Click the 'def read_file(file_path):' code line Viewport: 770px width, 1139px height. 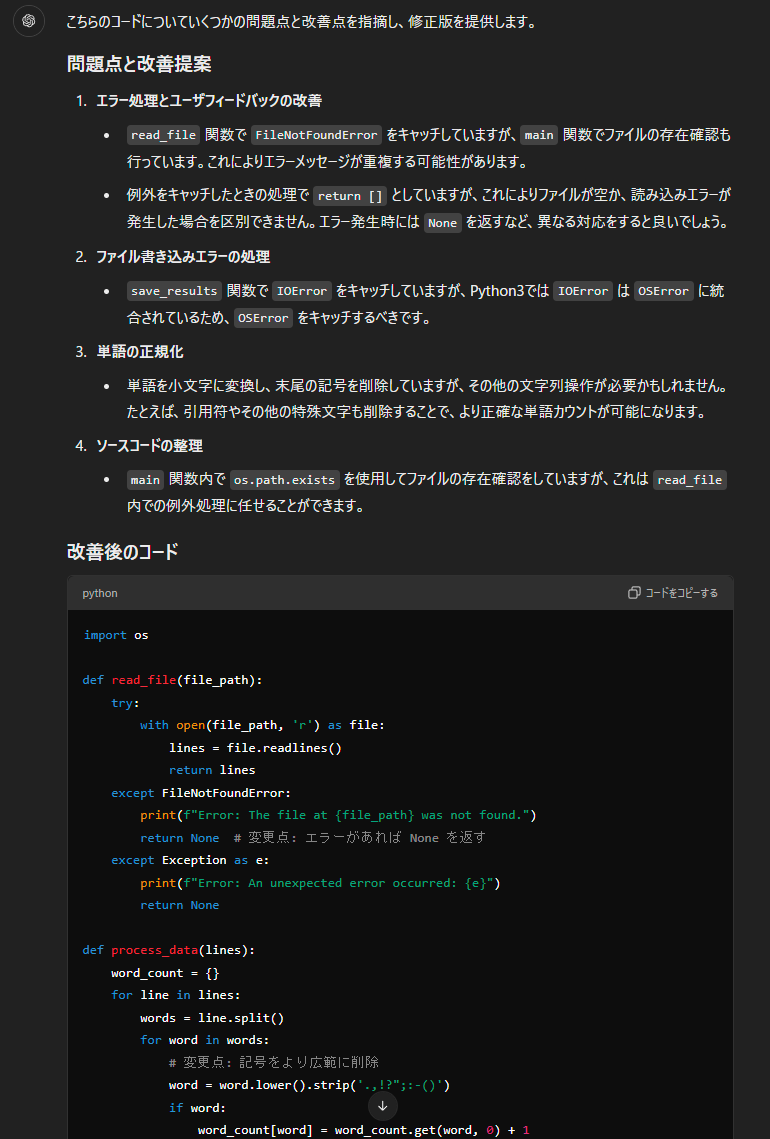point(172,680)
